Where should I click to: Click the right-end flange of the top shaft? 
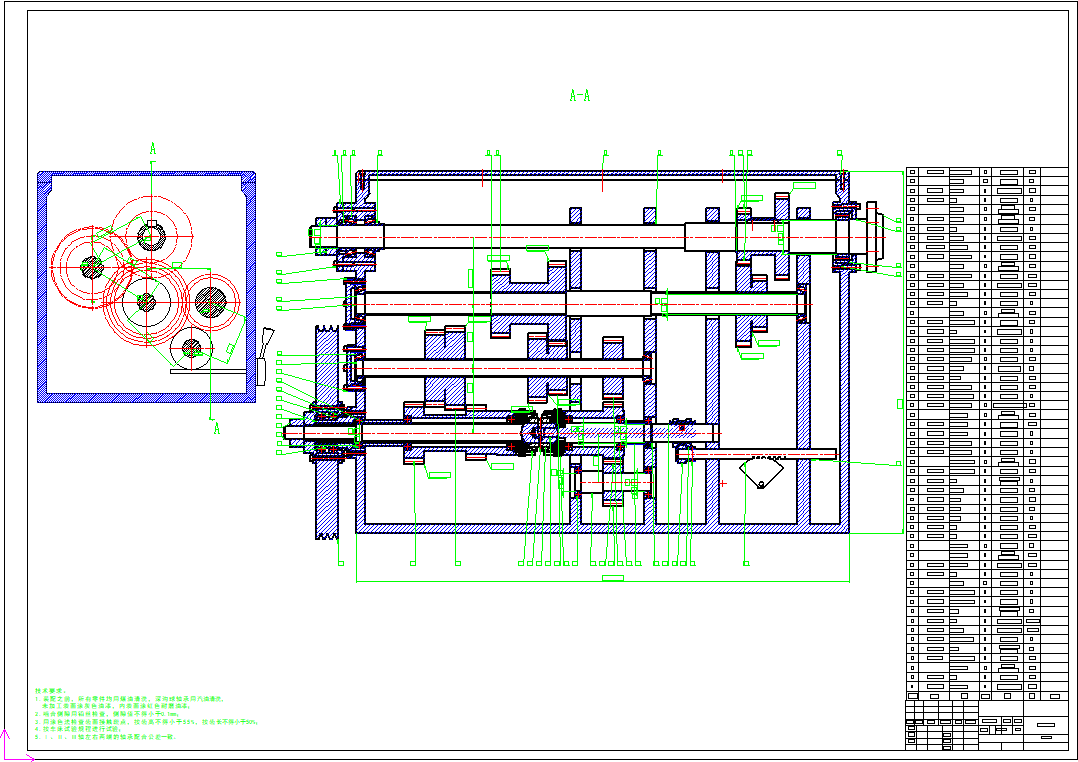tap(873, 236)
